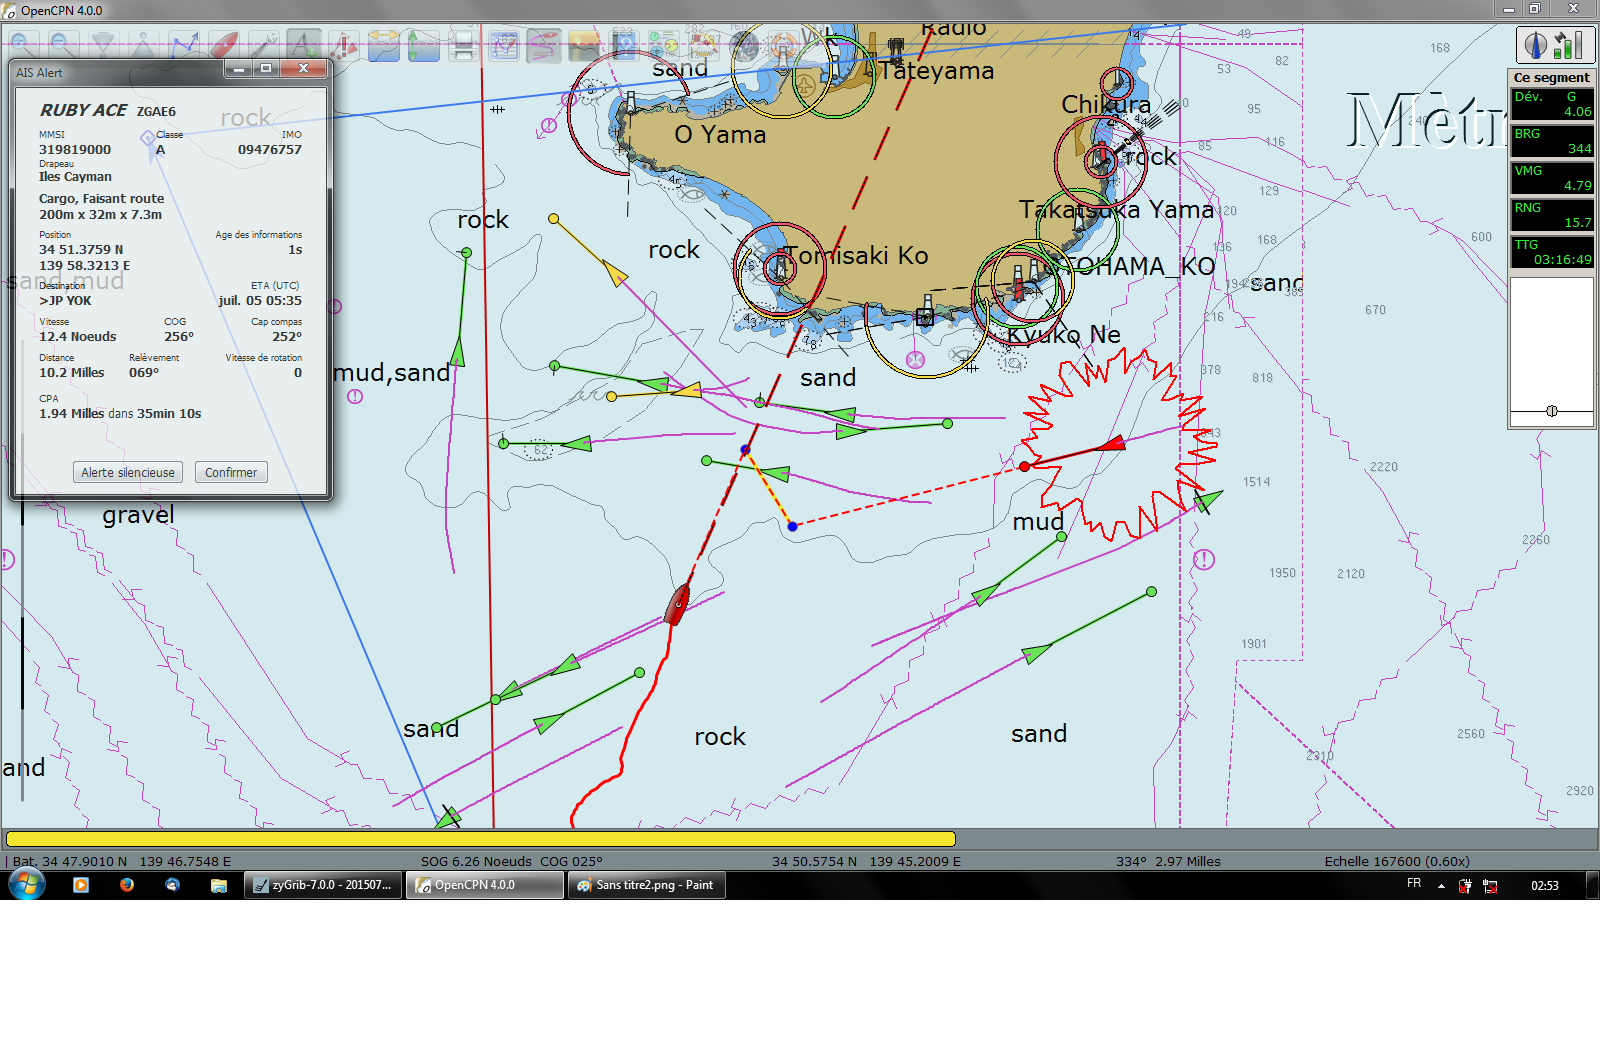Screen dimensions: 1600x1037
Task: Change color scheme with the sunset icon
Action: 583,45
